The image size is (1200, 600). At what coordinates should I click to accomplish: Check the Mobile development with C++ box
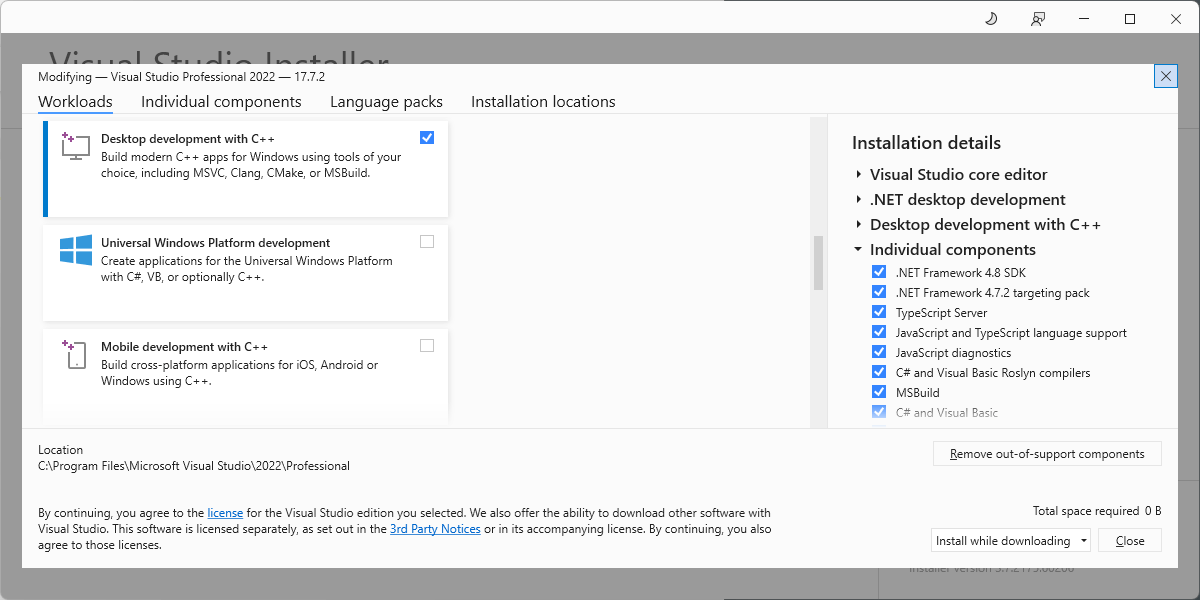tap(427, 345)
